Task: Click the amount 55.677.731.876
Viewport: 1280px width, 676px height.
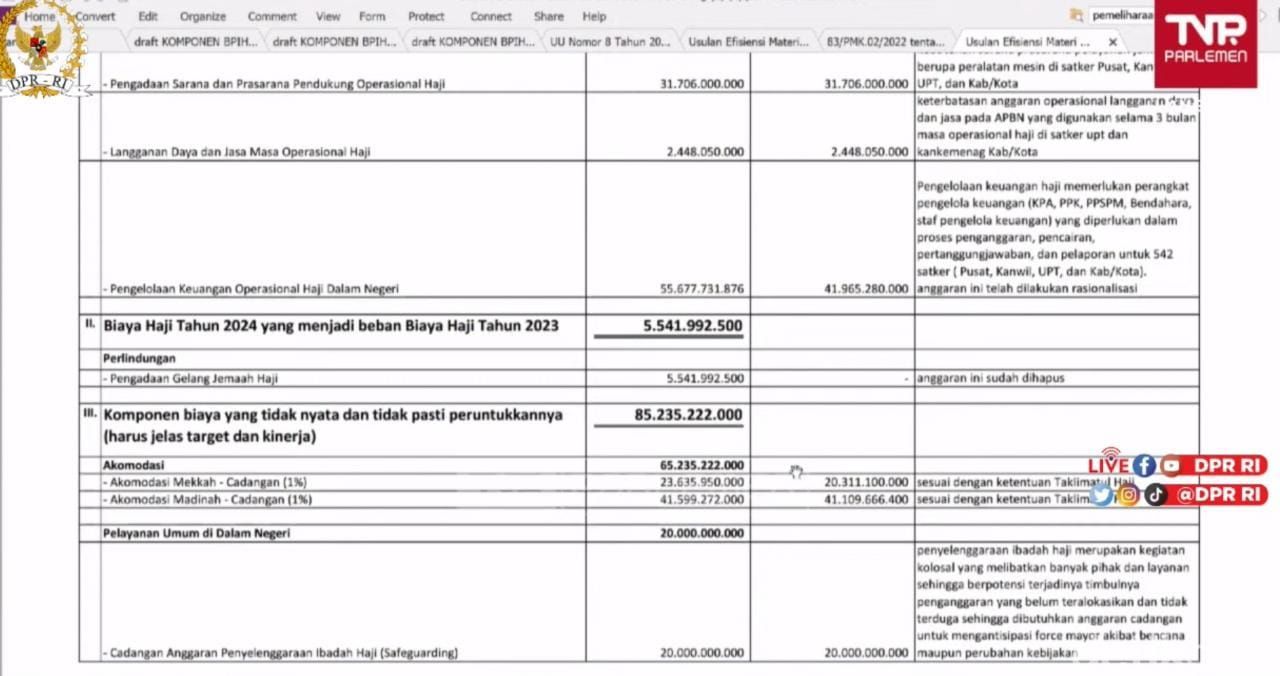Action: (702, 289)
